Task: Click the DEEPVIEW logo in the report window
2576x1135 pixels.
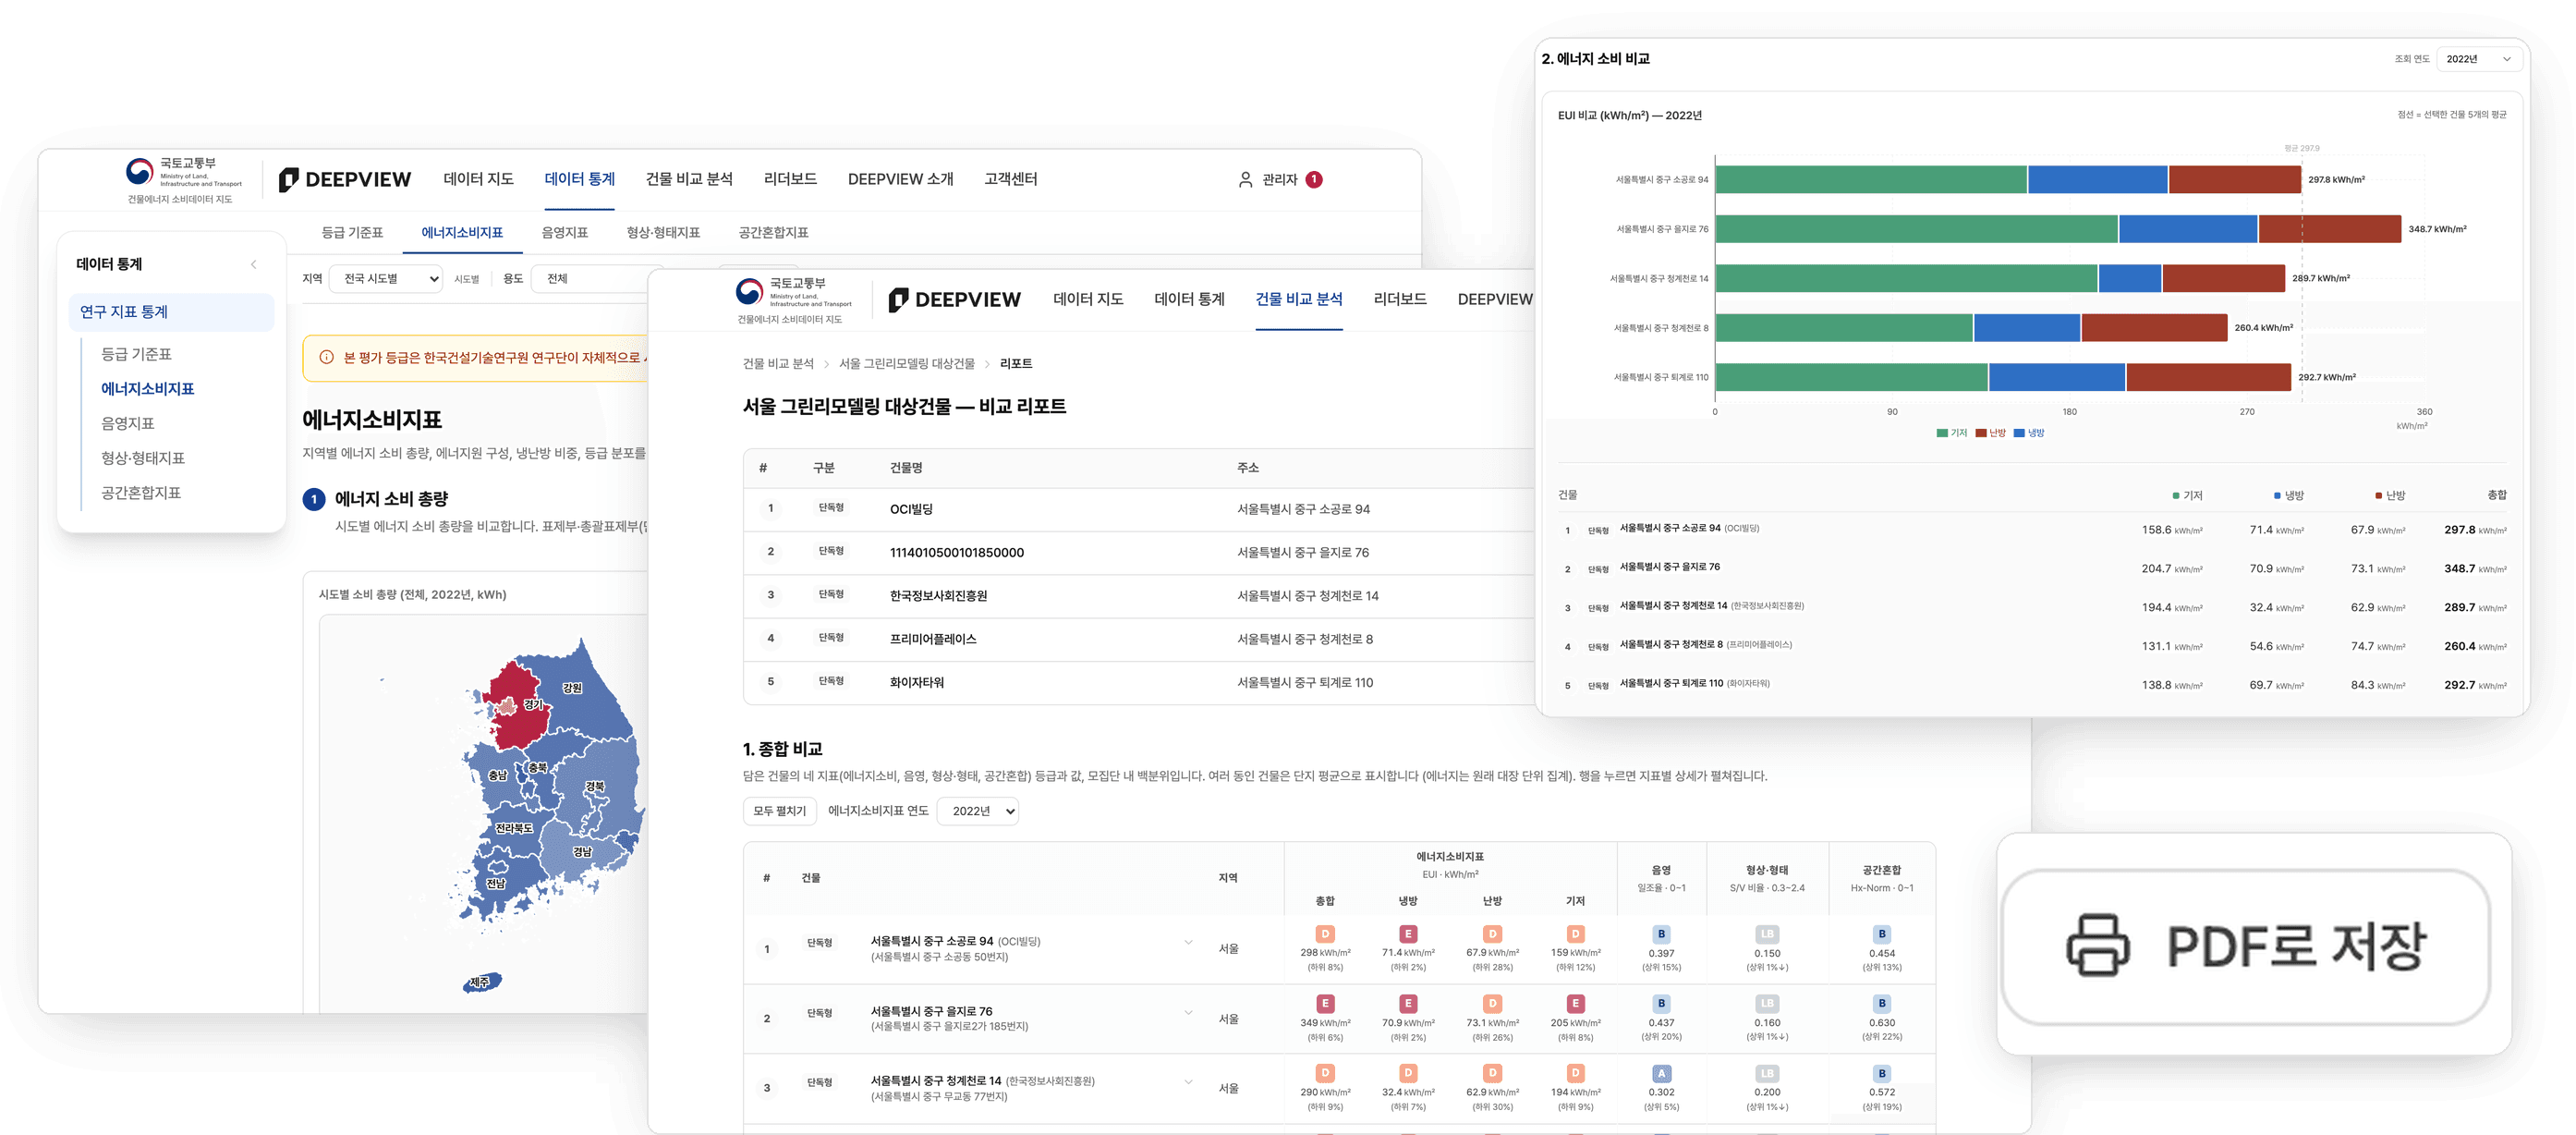Action: (x=954, y=300)
